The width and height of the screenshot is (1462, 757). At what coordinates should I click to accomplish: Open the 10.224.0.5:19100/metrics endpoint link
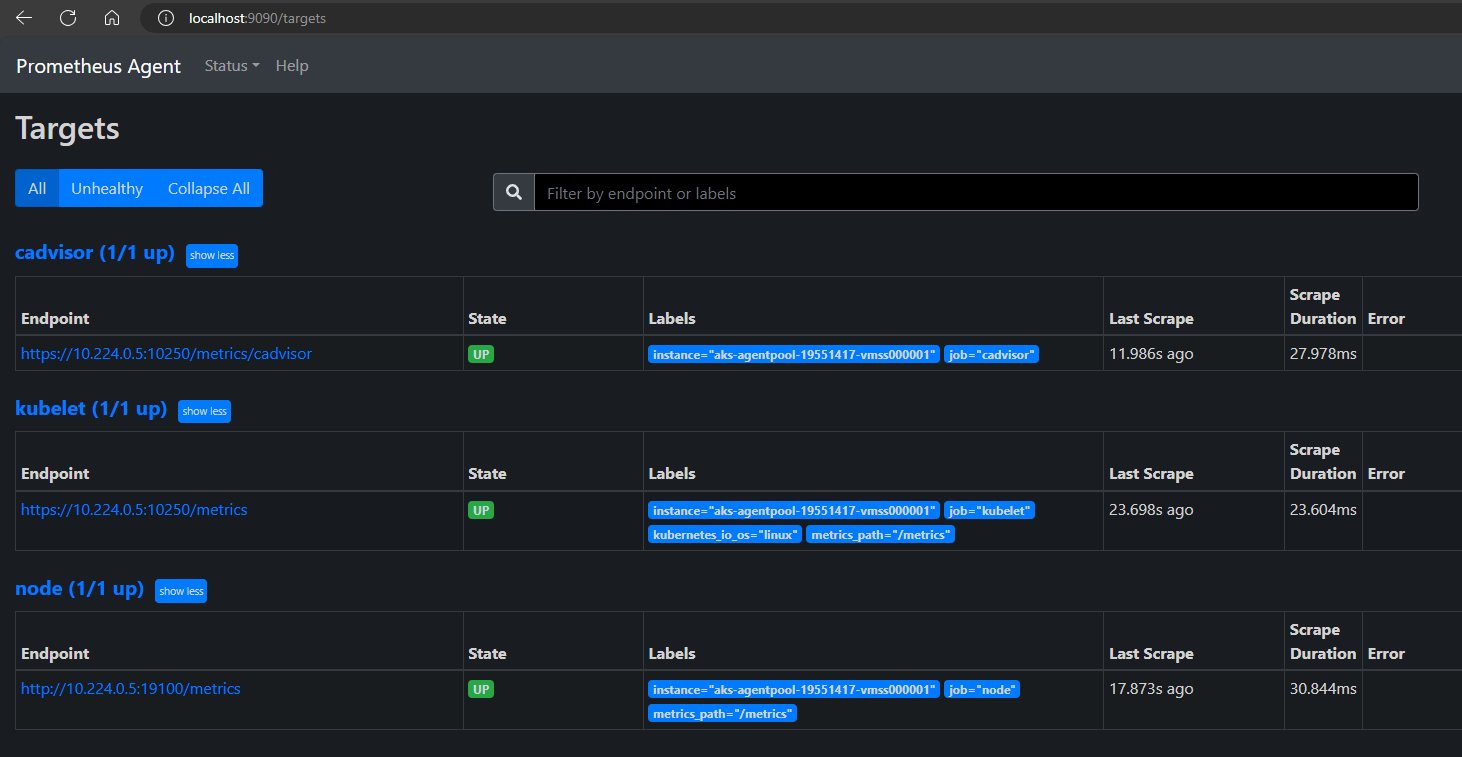131,689
